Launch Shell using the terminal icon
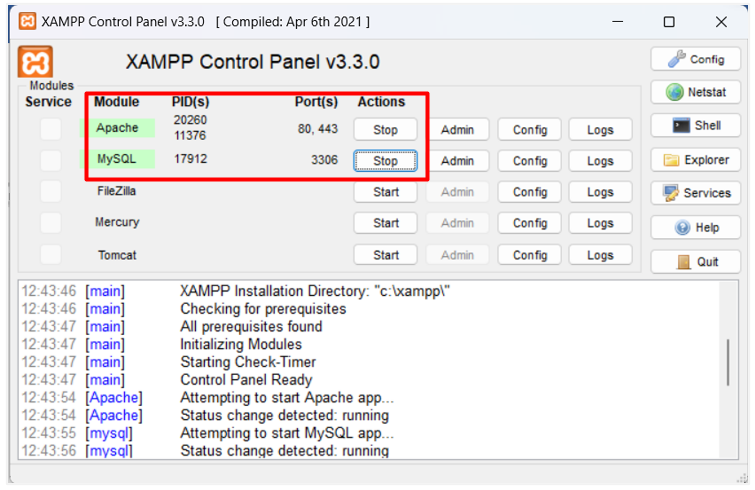755x490 pixels. click(x=697, y=126)
